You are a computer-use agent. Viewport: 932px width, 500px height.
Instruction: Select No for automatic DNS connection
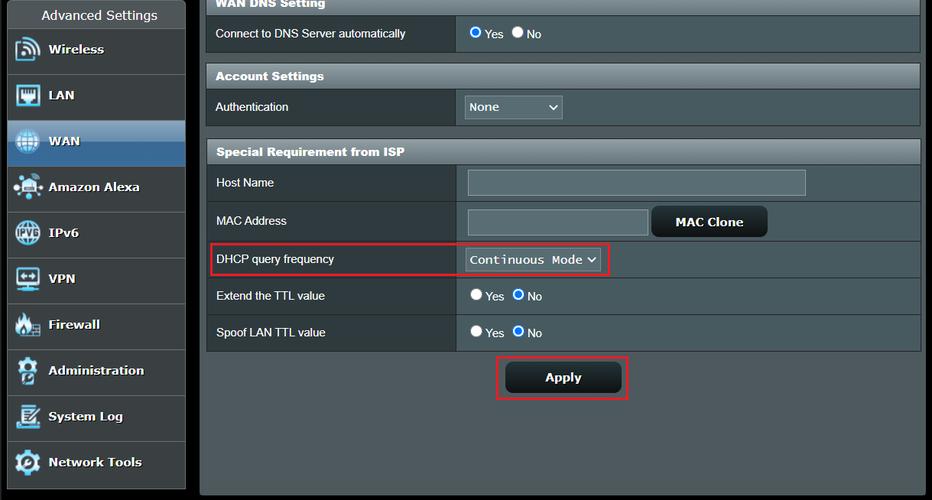point(518,33)
